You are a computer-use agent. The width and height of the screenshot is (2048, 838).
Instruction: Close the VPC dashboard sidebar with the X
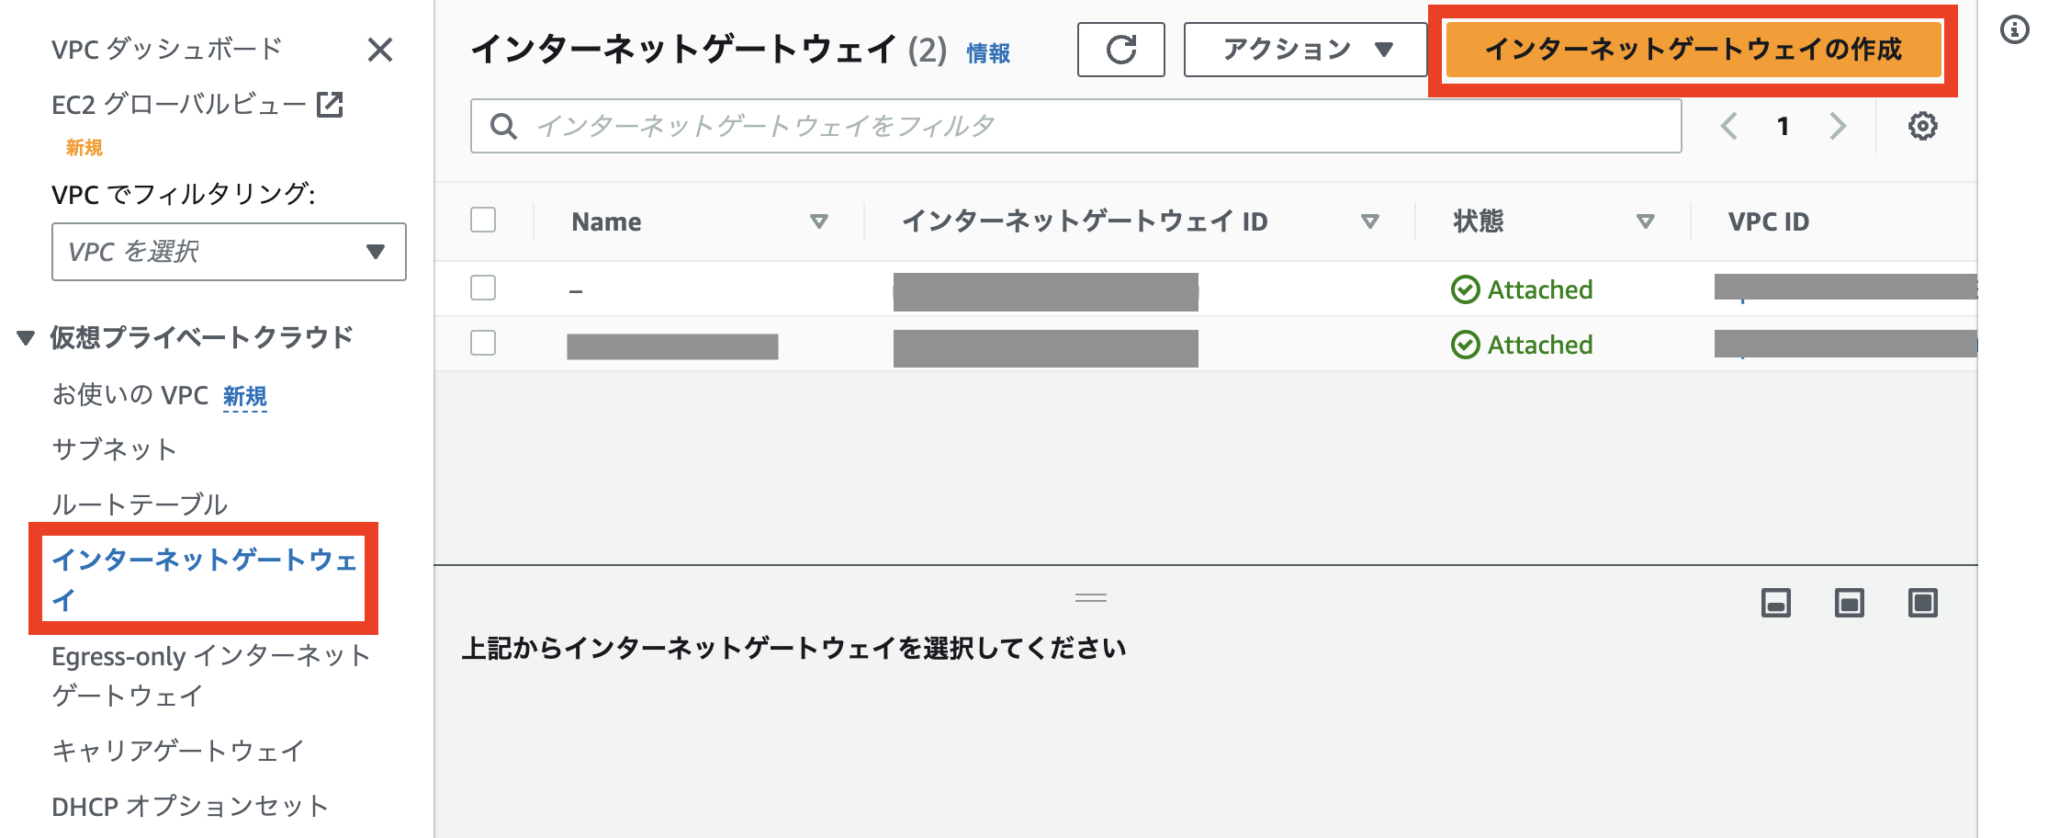(x=380, y=50)
